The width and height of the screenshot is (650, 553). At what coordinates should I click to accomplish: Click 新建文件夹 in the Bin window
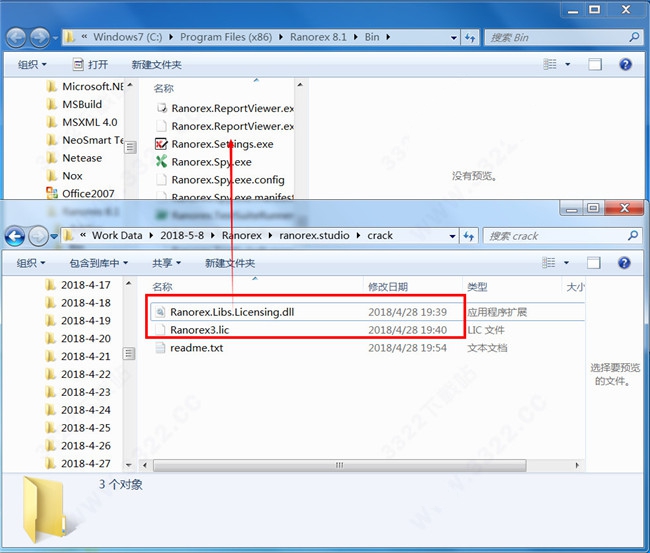point(156,65)
